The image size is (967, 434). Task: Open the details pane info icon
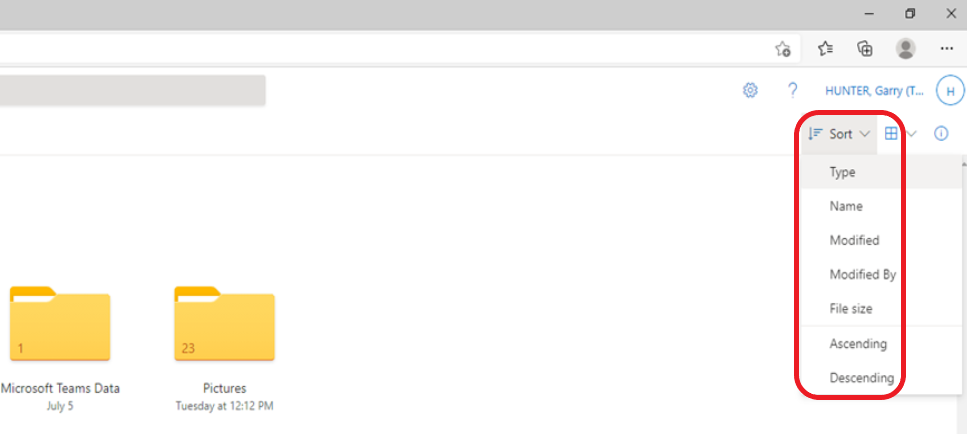[x=940, y=133]
